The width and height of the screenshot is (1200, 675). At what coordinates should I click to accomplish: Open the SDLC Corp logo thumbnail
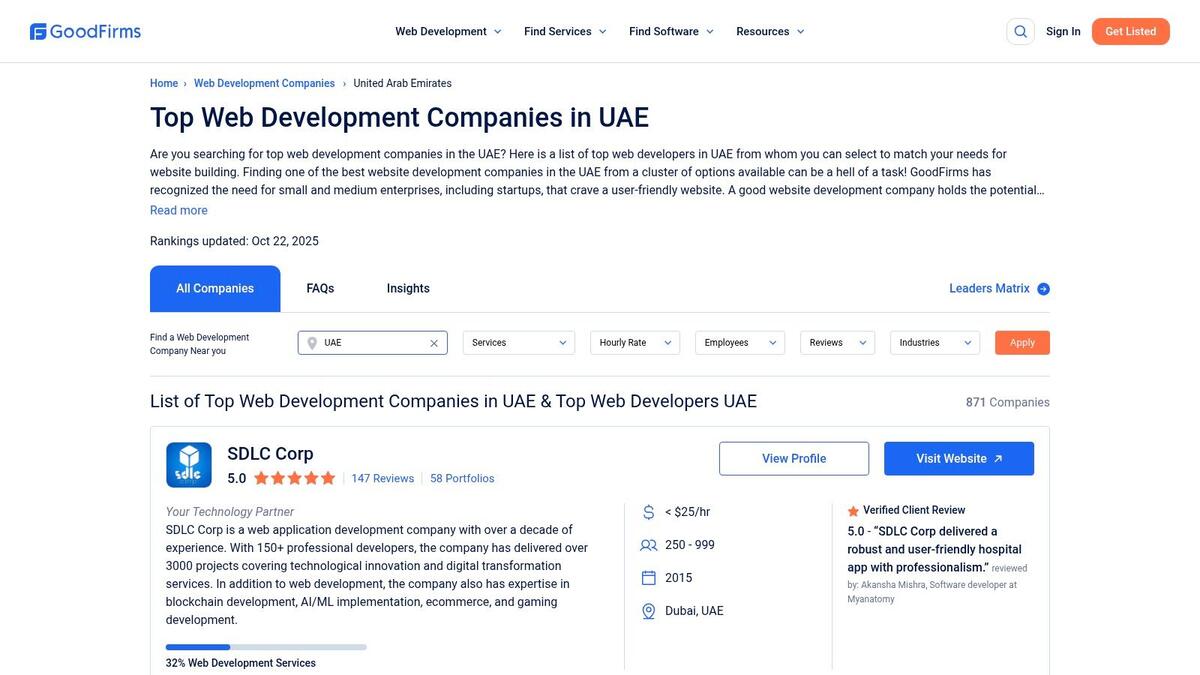point(189,465)
